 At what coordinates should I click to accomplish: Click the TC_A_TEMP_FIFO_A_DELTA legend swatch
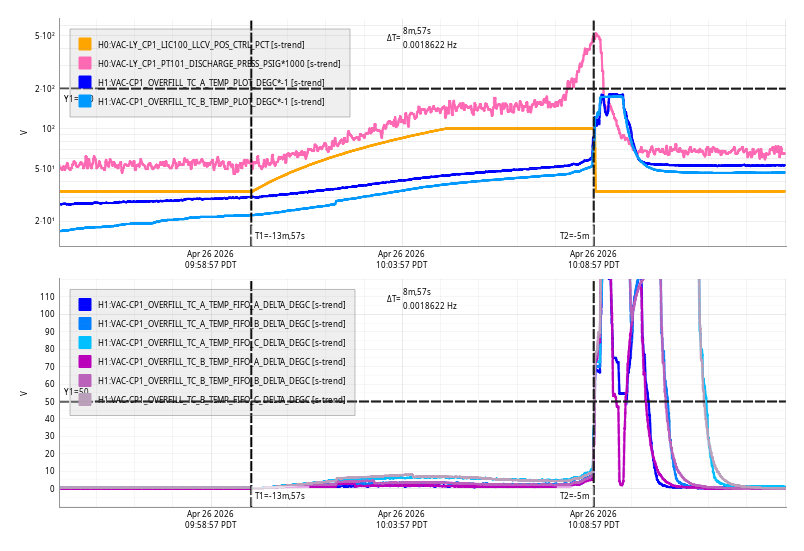coord(85,304)
